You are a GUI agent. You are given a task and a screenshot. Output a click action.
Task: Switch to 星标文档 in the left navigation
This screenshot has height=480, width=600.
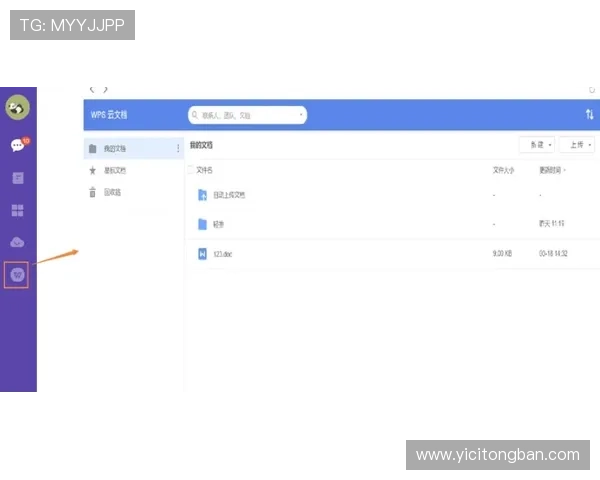coord(115,170)
